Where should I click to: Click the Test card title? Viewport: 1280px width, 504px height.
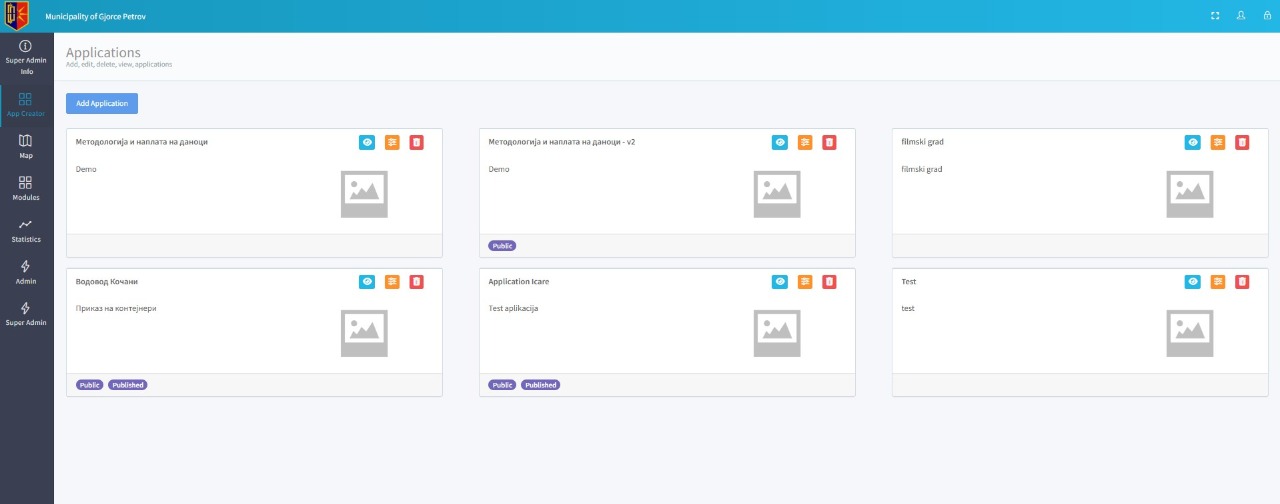tap(909, 281)
